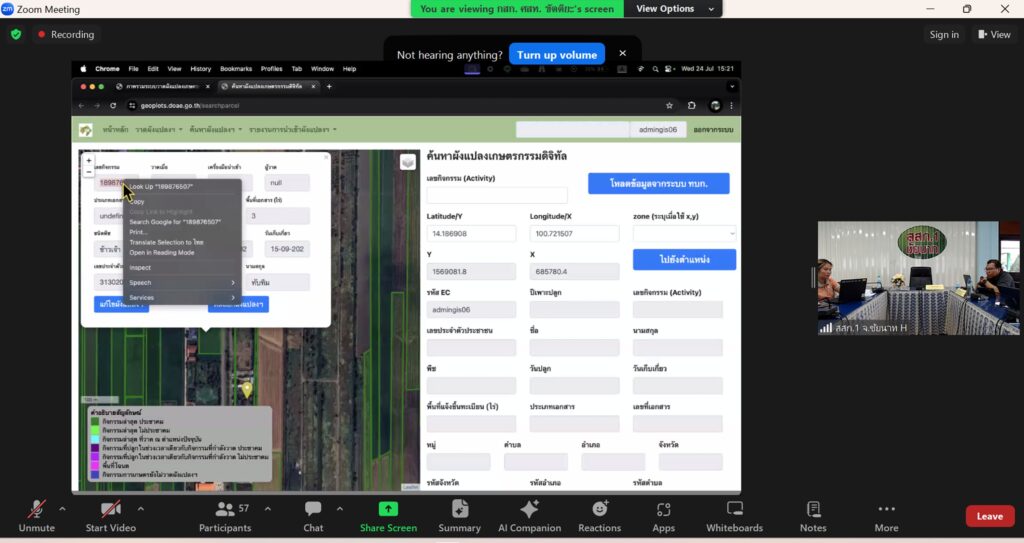Open meeting Notes
The width and height of the screenshot is (1024, 543).
point(813,509)
